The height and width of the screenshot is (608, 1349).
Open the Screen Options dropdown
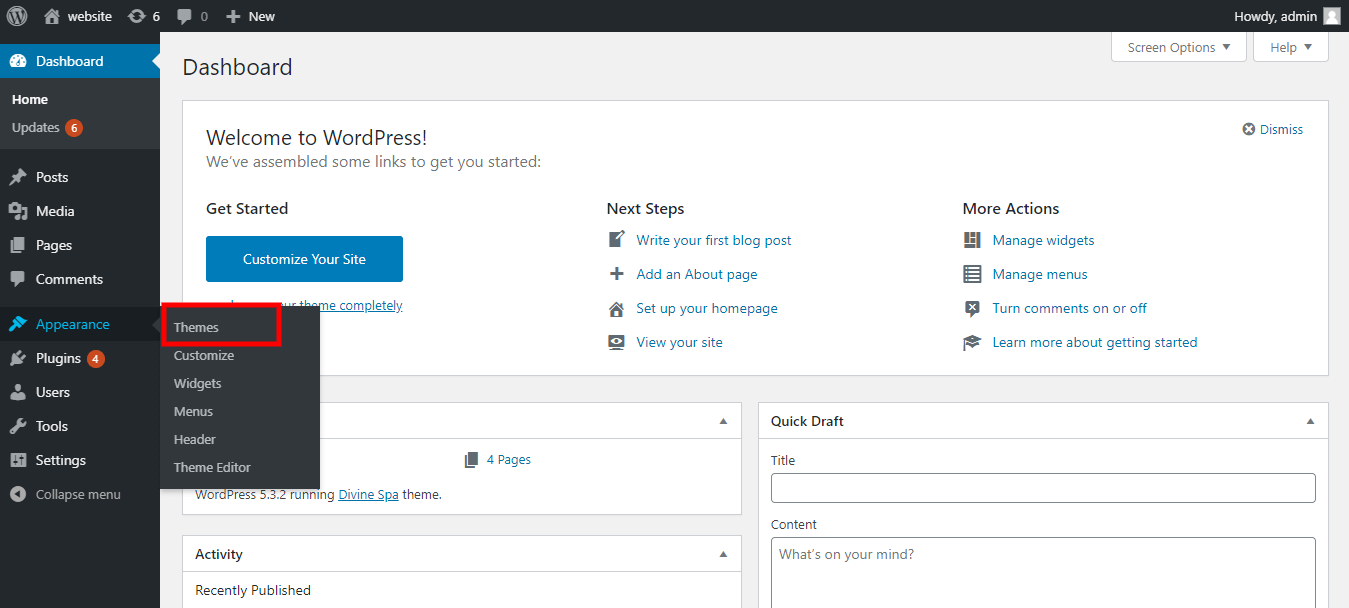tap(1179, 47)
